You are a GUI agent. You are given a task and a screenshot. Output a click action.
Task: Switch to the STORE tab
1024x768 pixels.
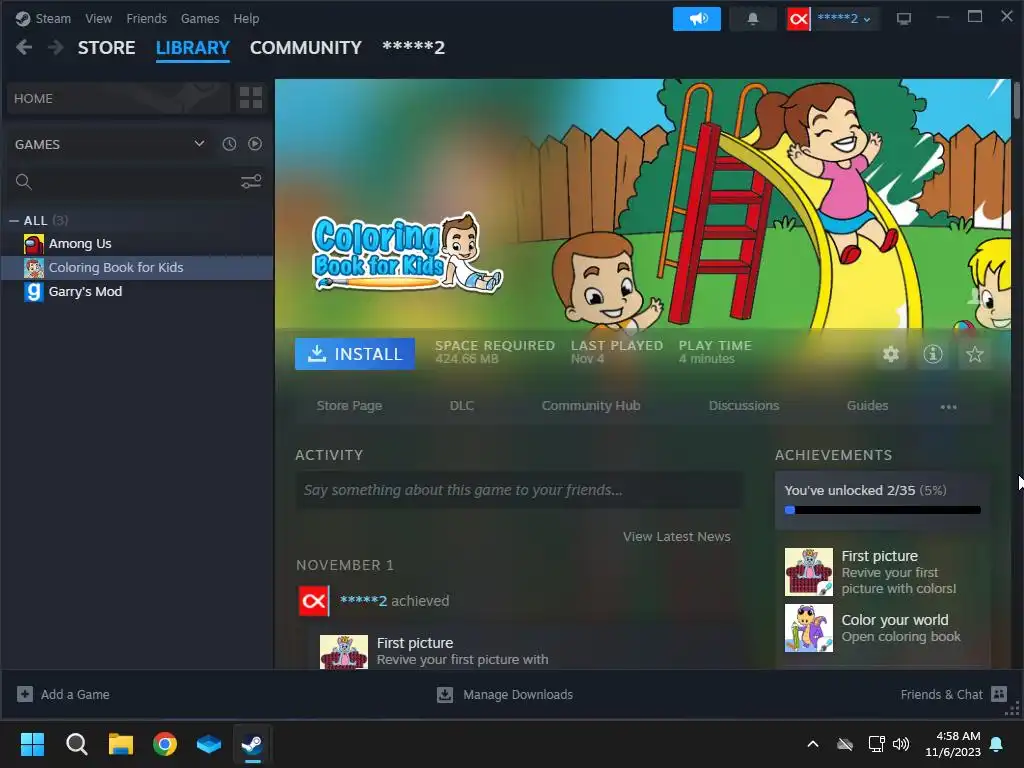pos(106,48)
